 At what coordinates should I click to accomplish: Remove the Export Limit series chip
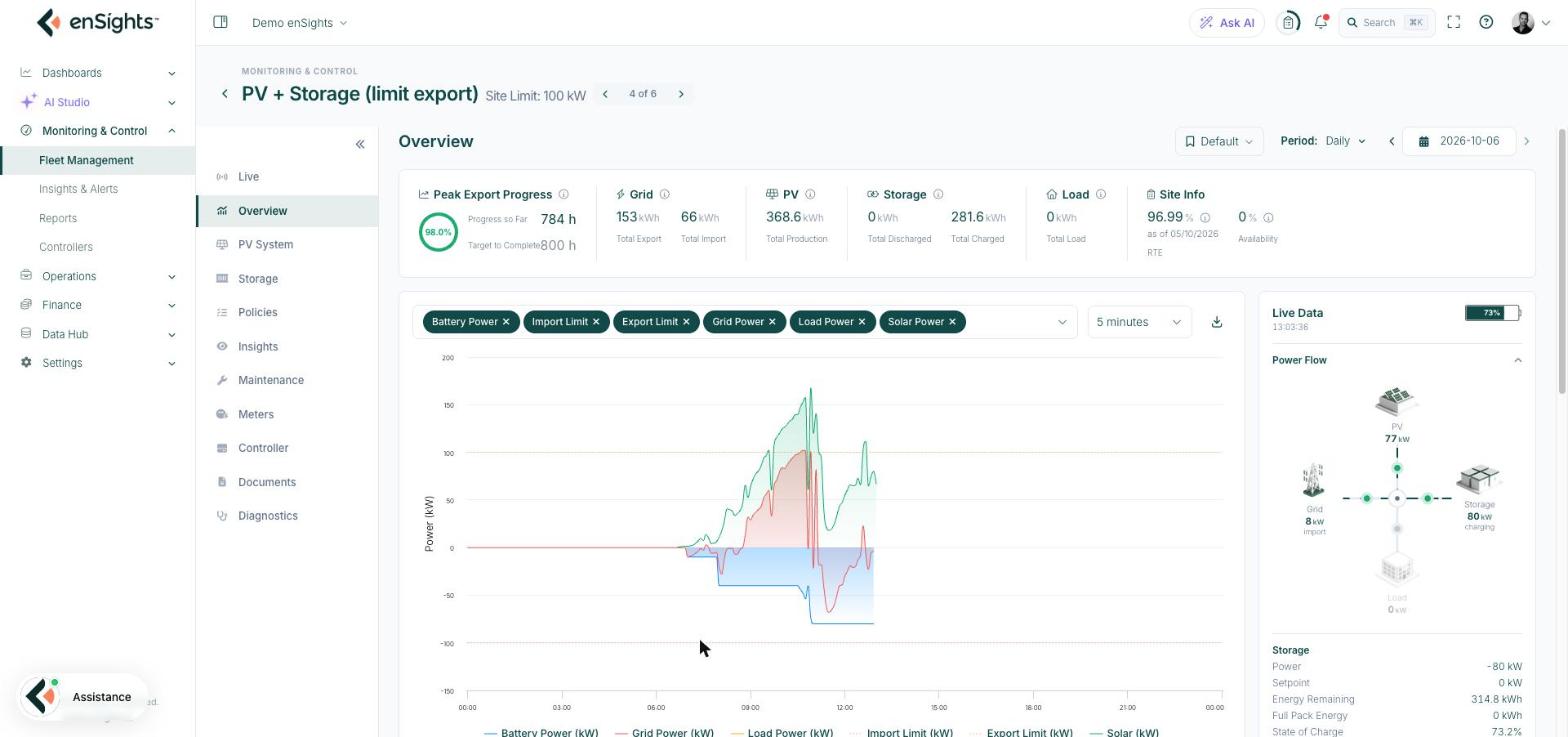(686, 322)
